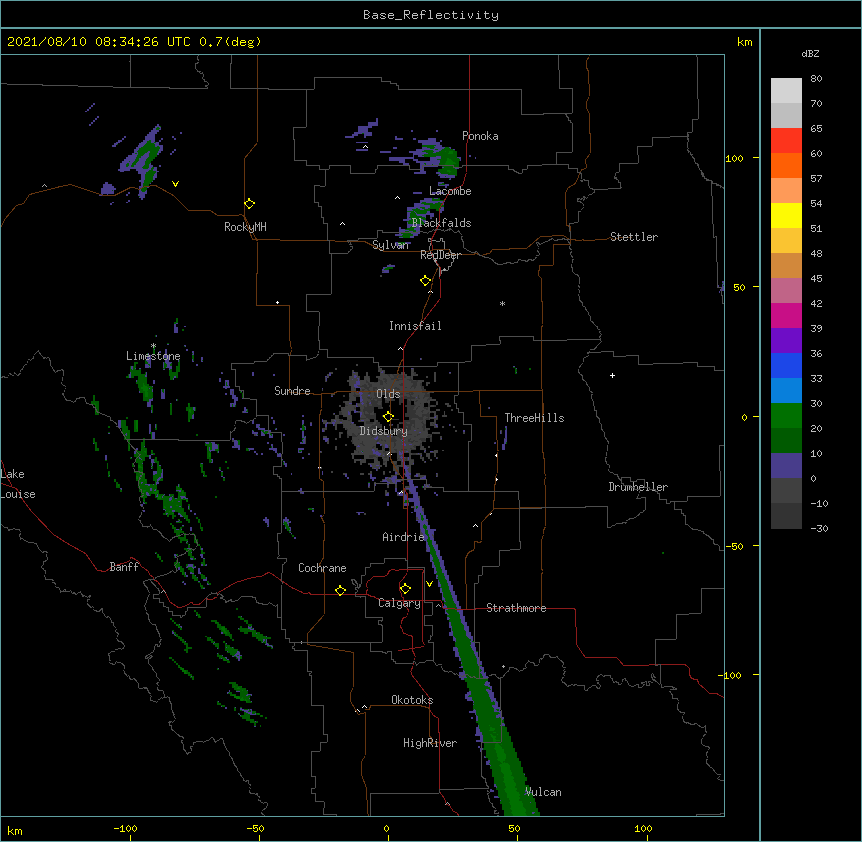Pick the 39 dBZ purple legend swatch
This screenshot has width=862, height=842.
[786, 340]
